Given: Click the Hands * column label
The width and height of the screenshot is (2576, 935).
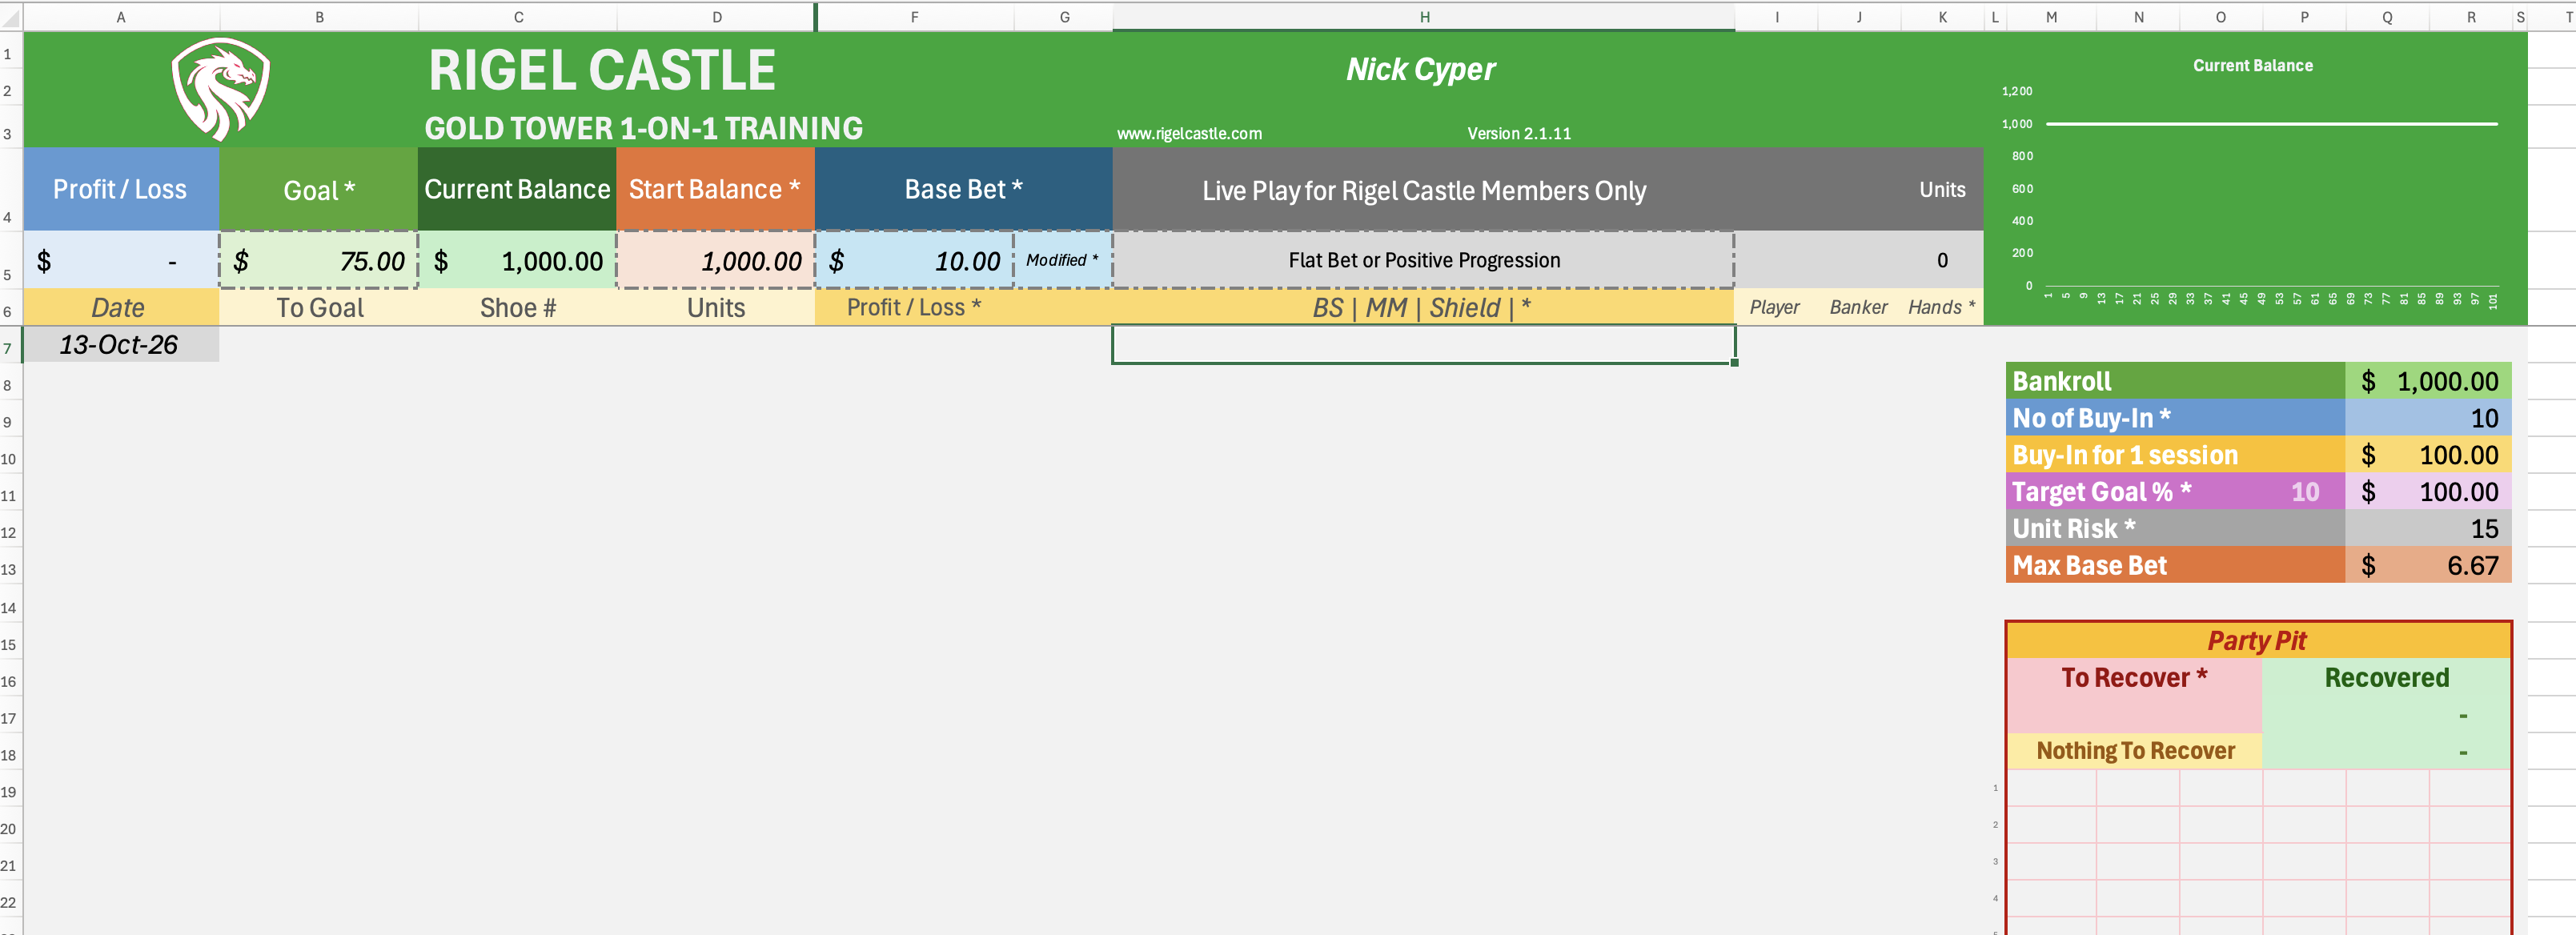Looking at the screenshot, I should coord(1941,308).
